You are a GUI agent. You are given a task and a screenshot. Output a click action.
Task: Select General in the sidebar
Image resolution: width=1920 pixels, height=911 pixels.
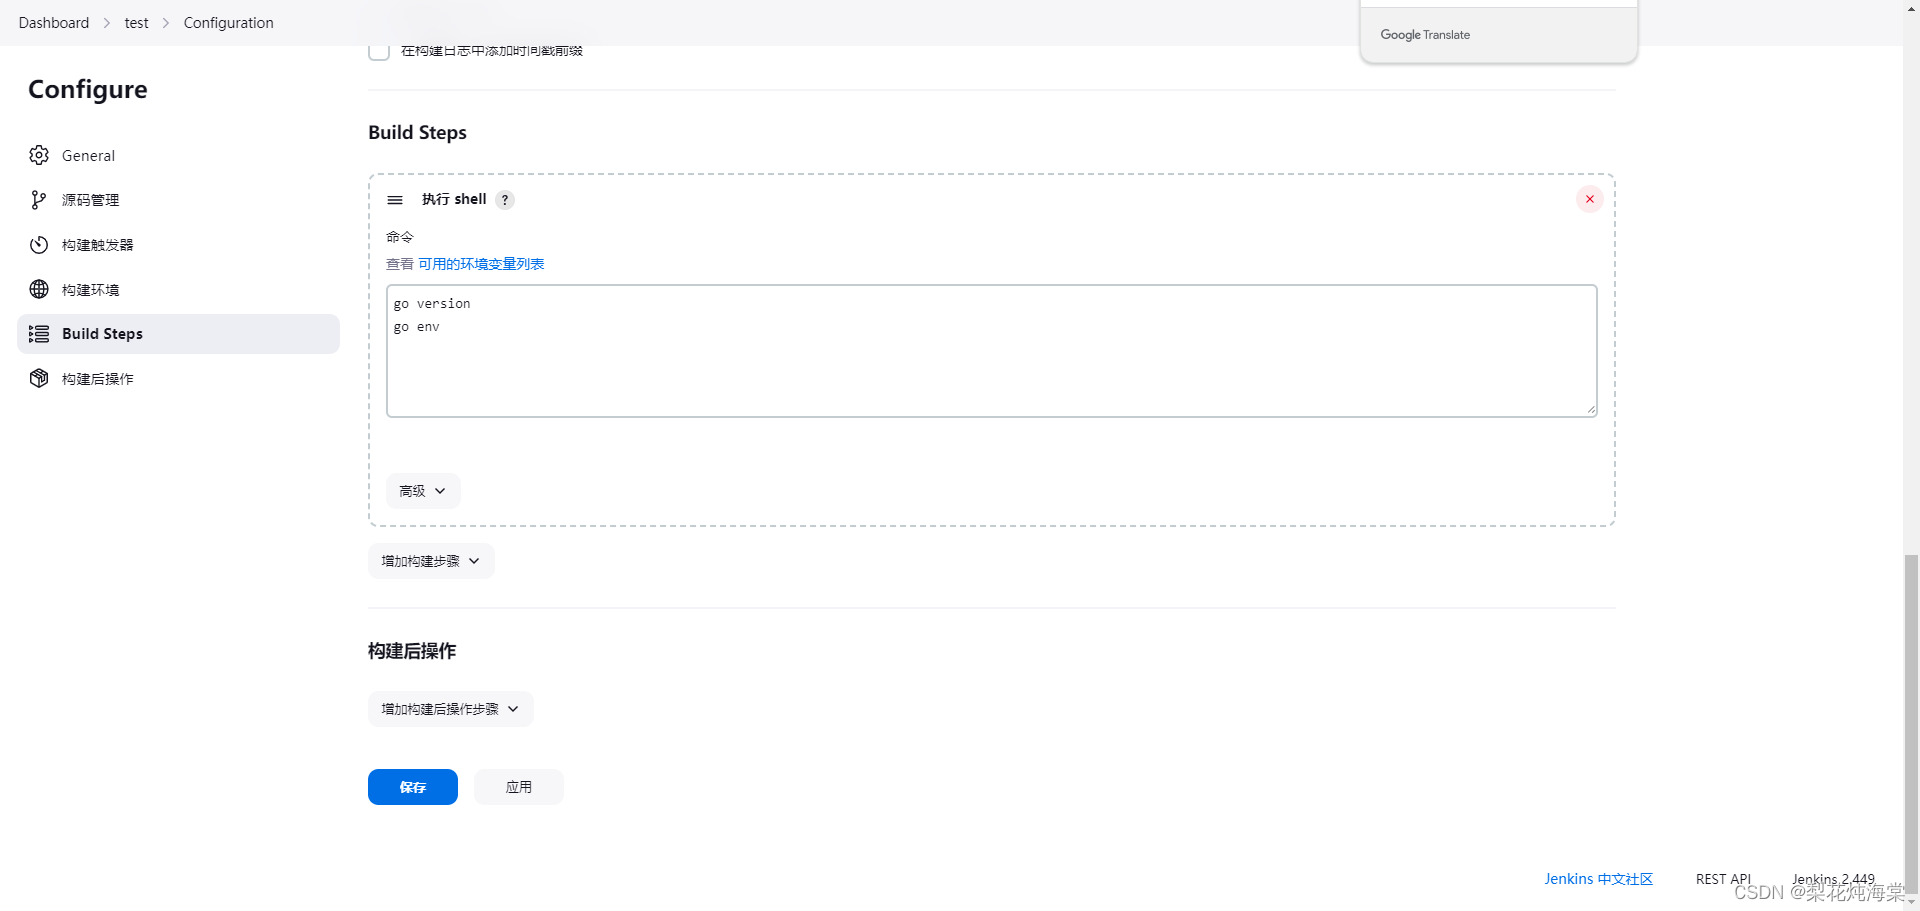[178, 155]
